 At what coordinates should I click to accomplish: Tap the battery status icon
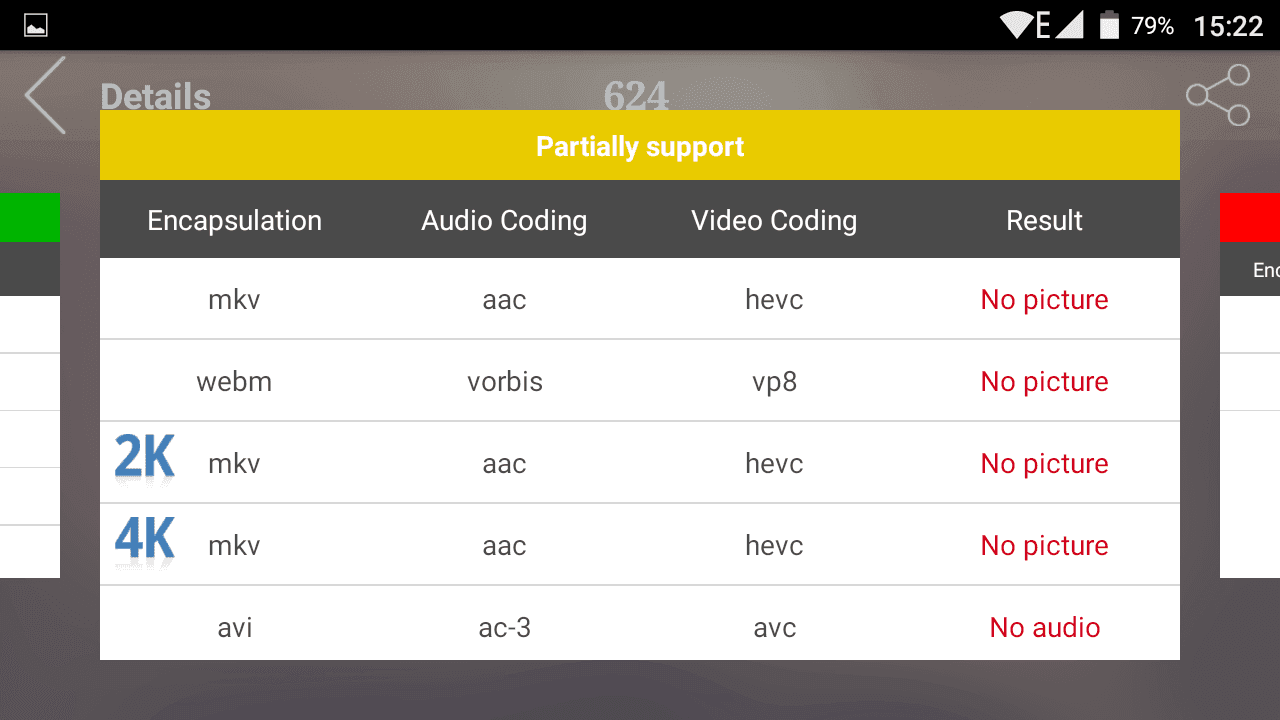pyautogui.click(x=1109, y=25)
